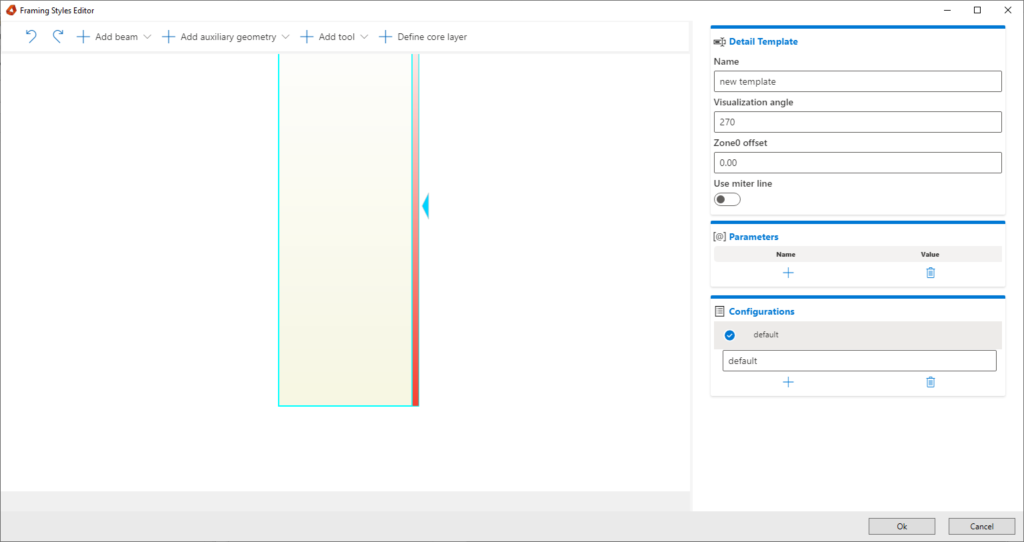
Task: Click the Parameters Name column header
Action: coord(786,255)
